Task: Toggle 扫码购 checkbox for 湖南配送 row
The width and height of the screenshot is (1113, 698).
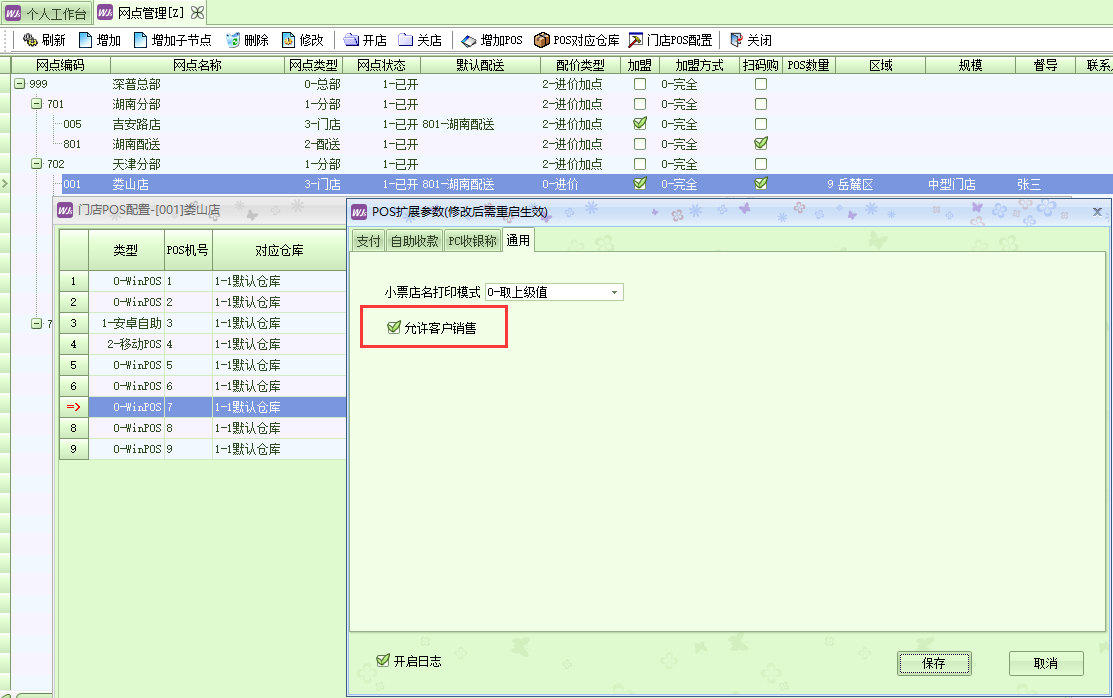Action: click(x=761, y=144)
